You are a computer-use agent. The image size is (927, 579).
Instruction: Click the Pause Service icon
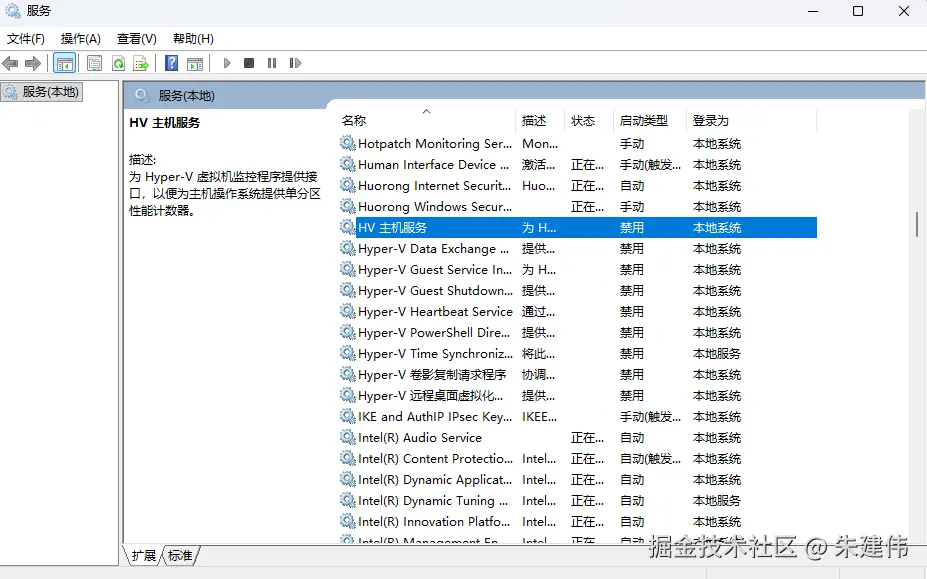[272, 63]
